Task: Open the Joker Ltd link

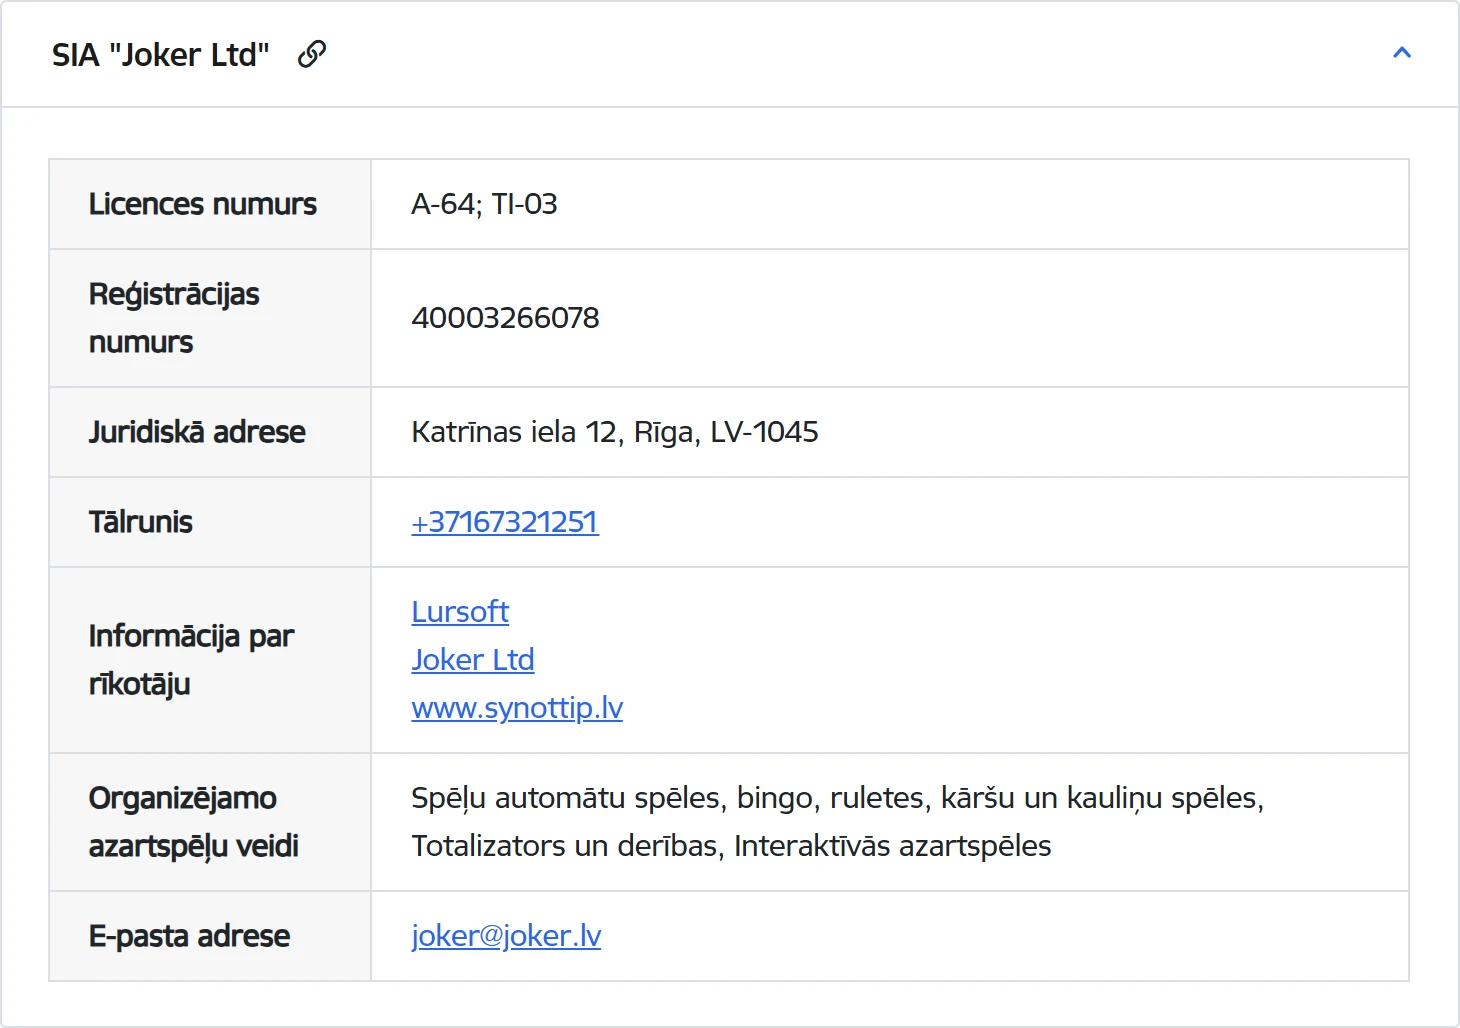Action: tap(473, 660)
